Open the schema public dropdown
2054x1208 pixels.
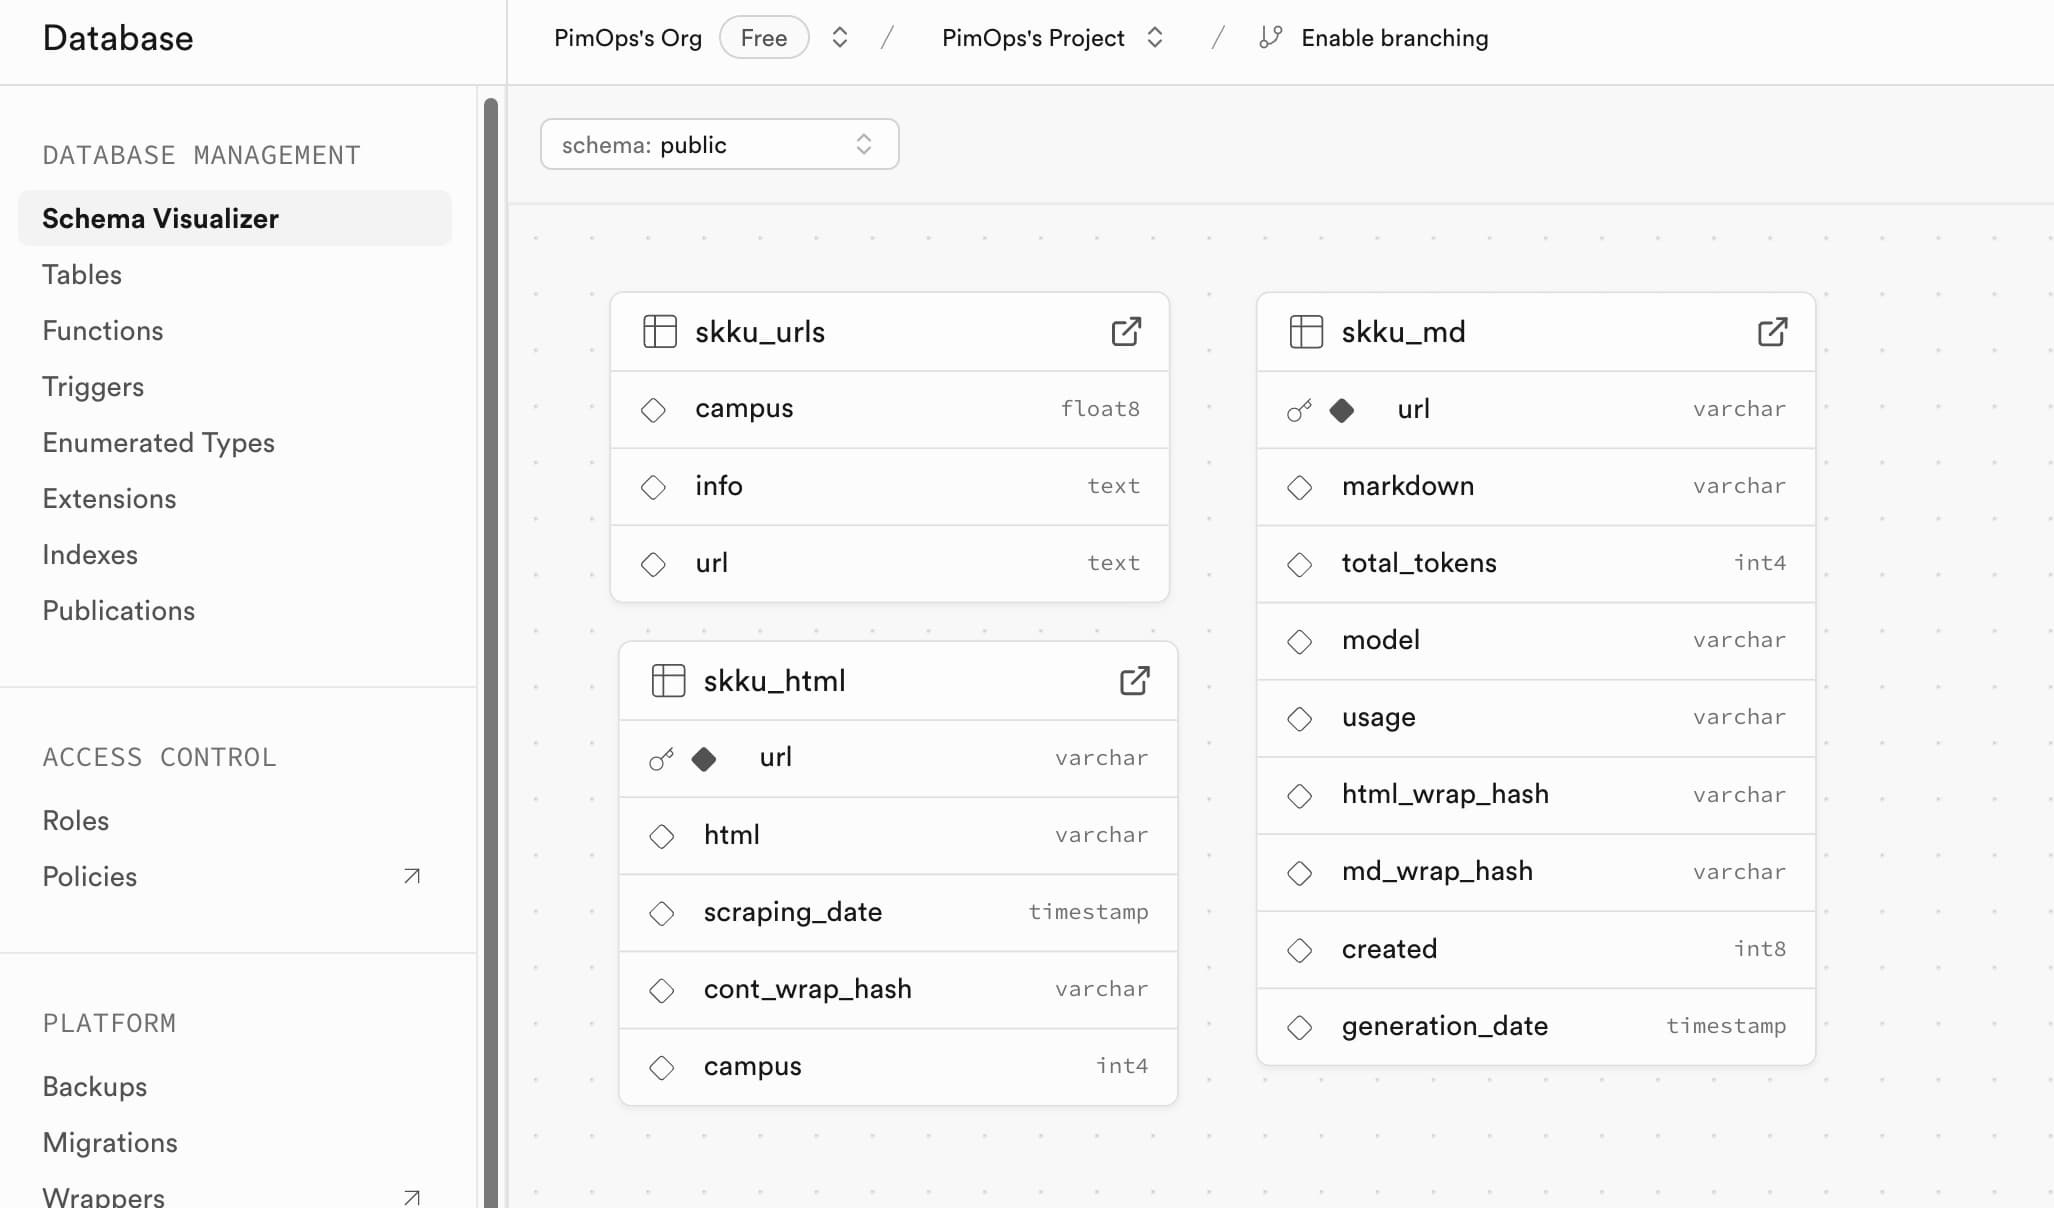(719, 145)
